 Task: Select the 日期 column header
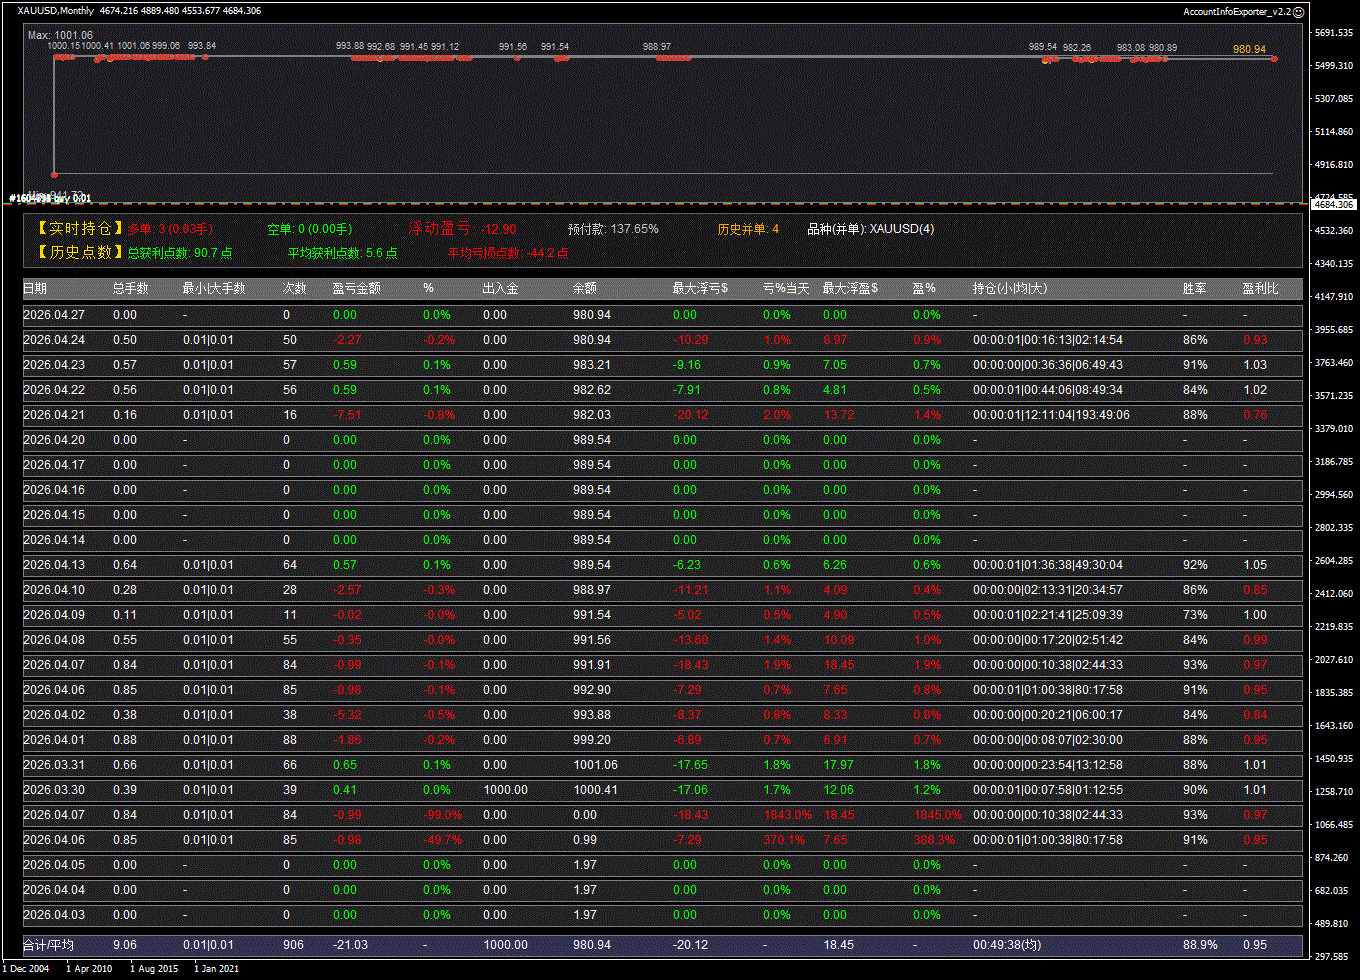click(x=35, y=289)
